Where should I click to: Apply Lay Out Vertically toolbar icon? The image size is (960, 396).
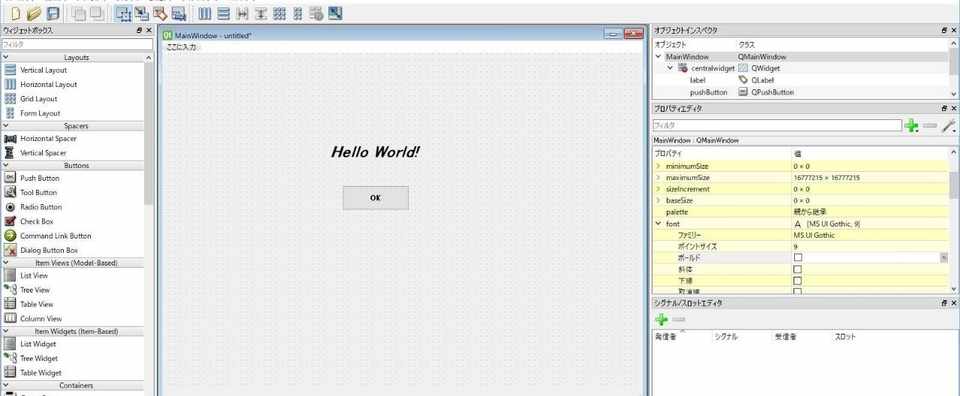pyautogui.click(x=224, y=13)
